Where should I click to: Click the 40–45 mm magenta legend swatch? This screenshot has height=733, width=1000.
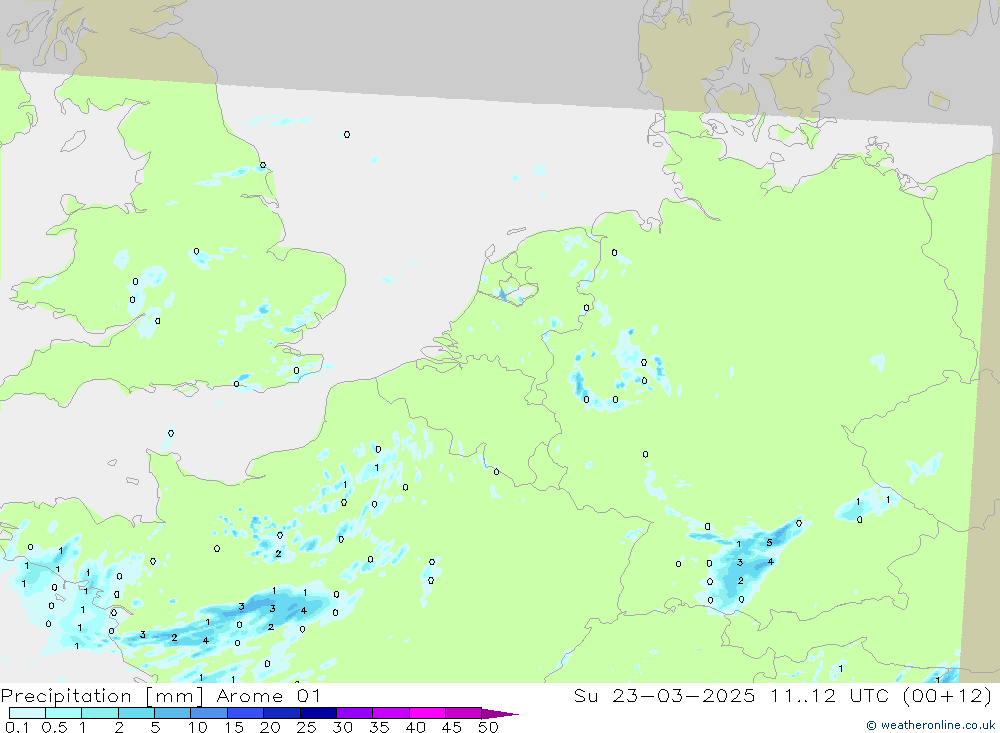(427, 713)
